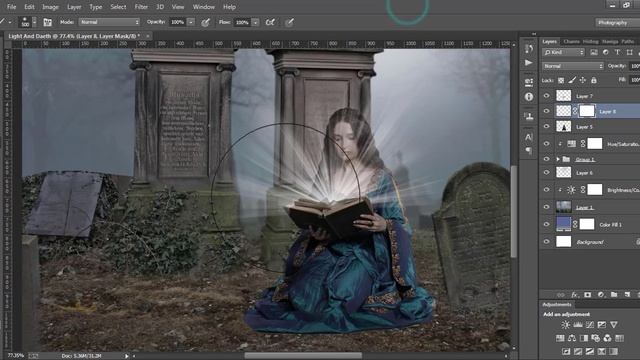Open Opacity slider arrow in options bar
The width and height of the screenshot is (640, 360).
191,22
